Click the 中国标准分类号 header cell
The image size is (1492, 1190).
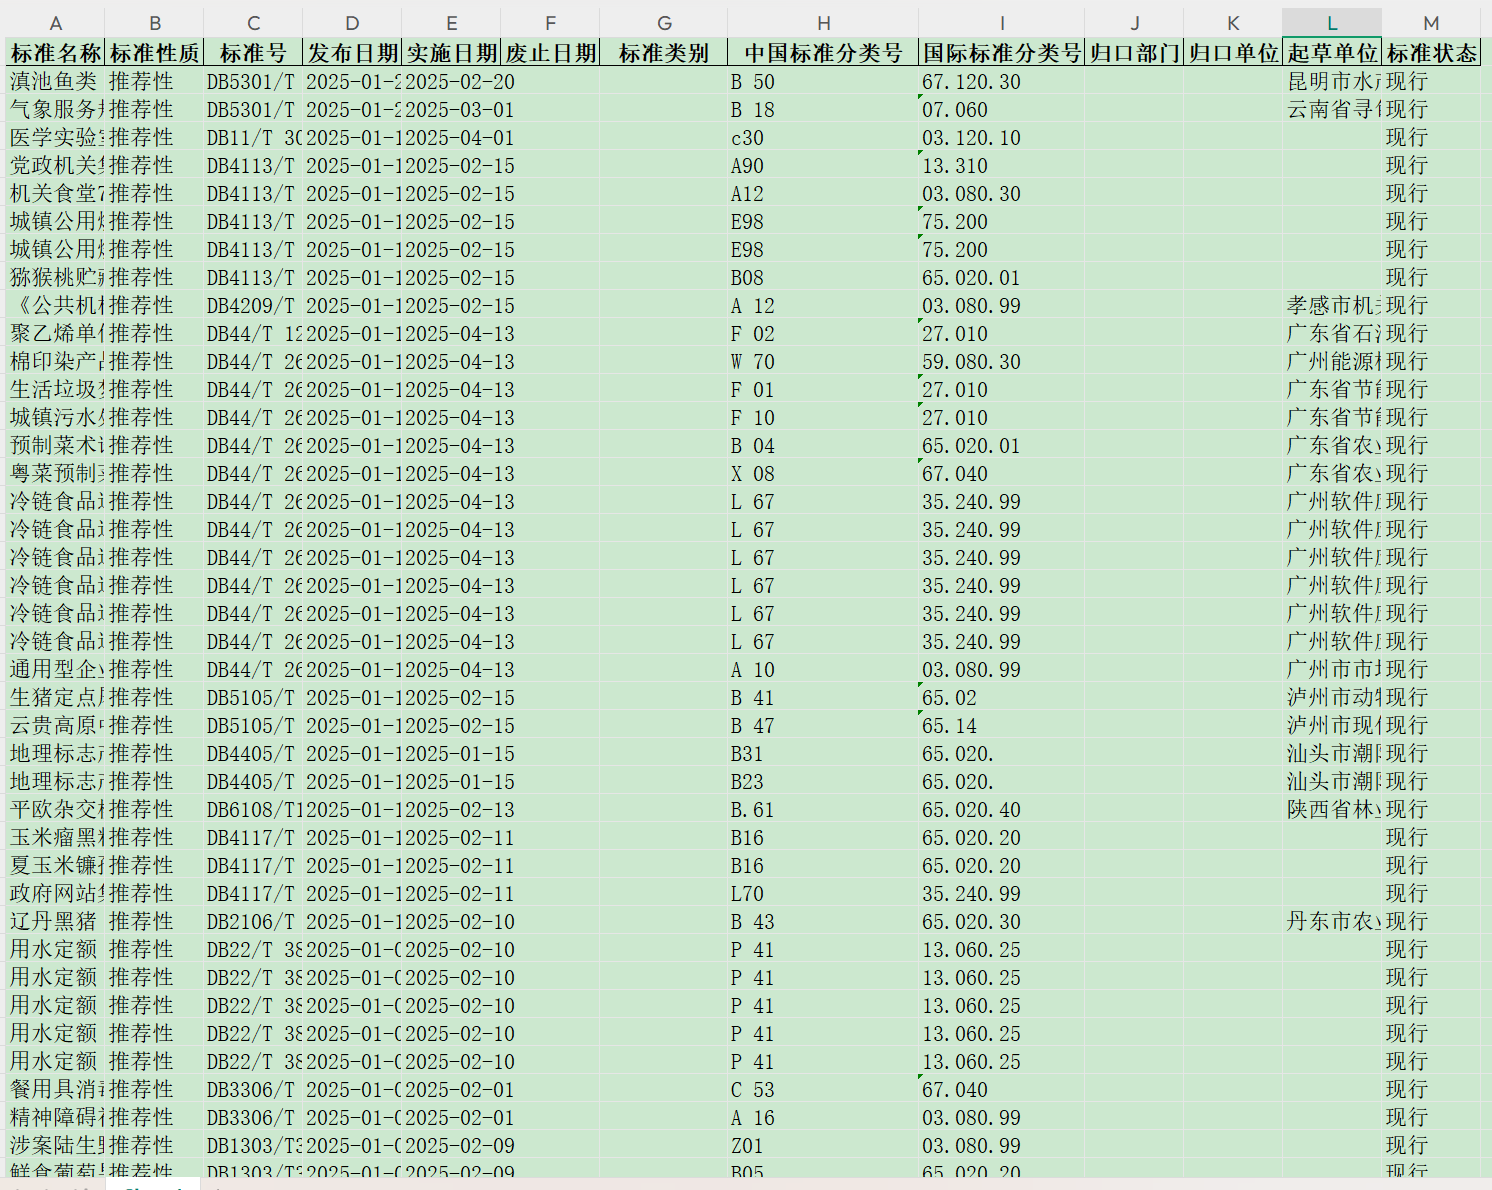pyautogui.click(x=823, y=53)
